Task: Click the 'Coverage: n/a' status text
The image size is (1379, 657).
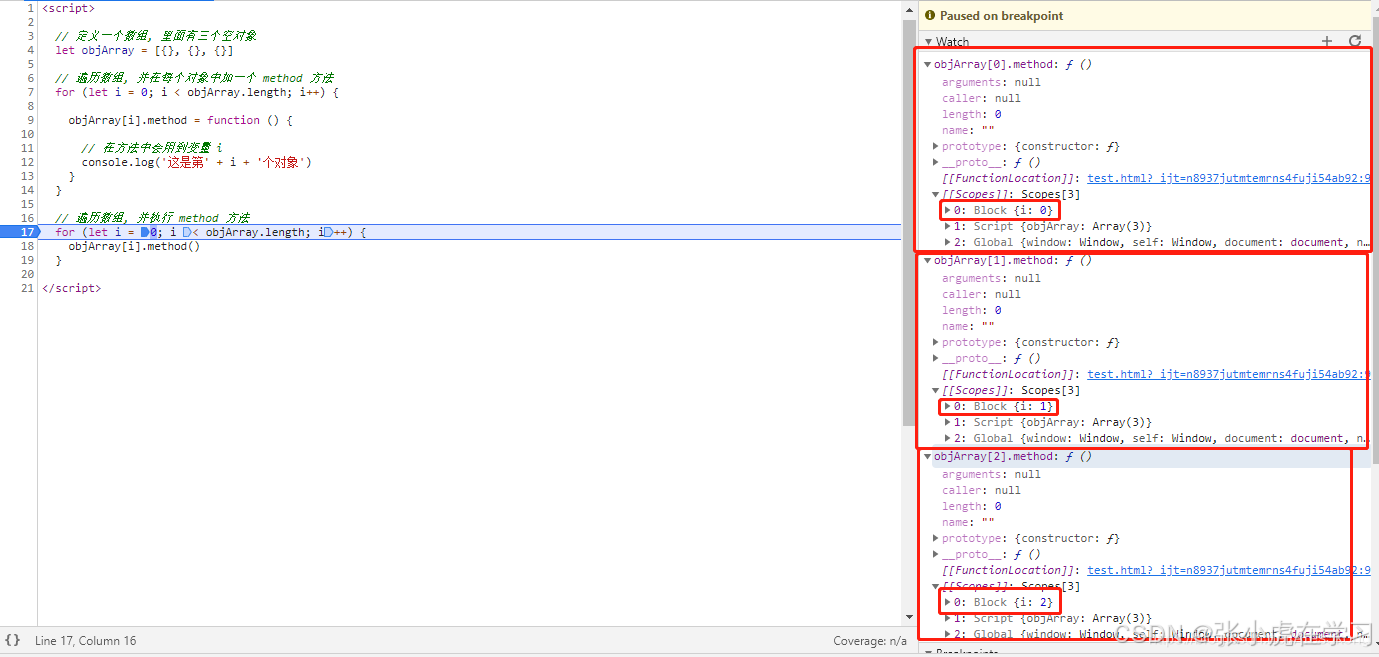Action: (870, 641)
